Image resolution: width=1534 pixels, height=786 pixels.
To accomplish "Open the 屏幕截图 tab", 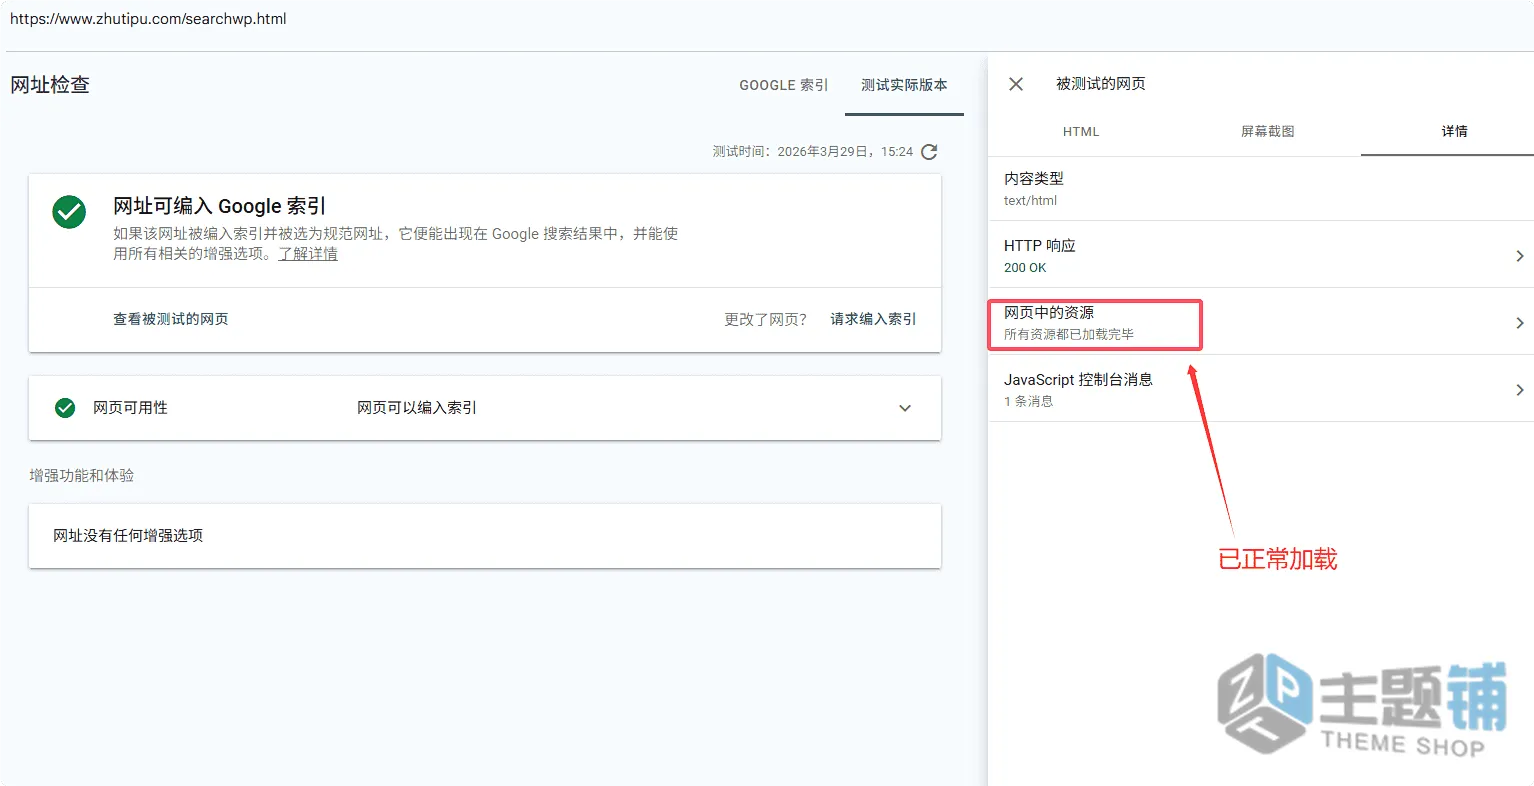I will coord(1268,131).
